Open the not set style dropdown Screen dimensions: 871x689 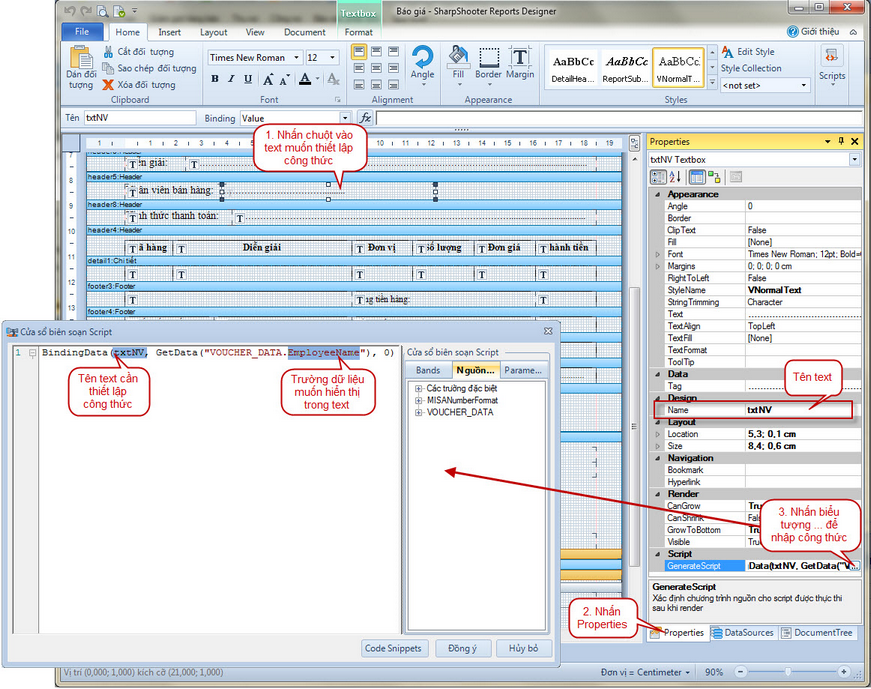pos(803,86)
